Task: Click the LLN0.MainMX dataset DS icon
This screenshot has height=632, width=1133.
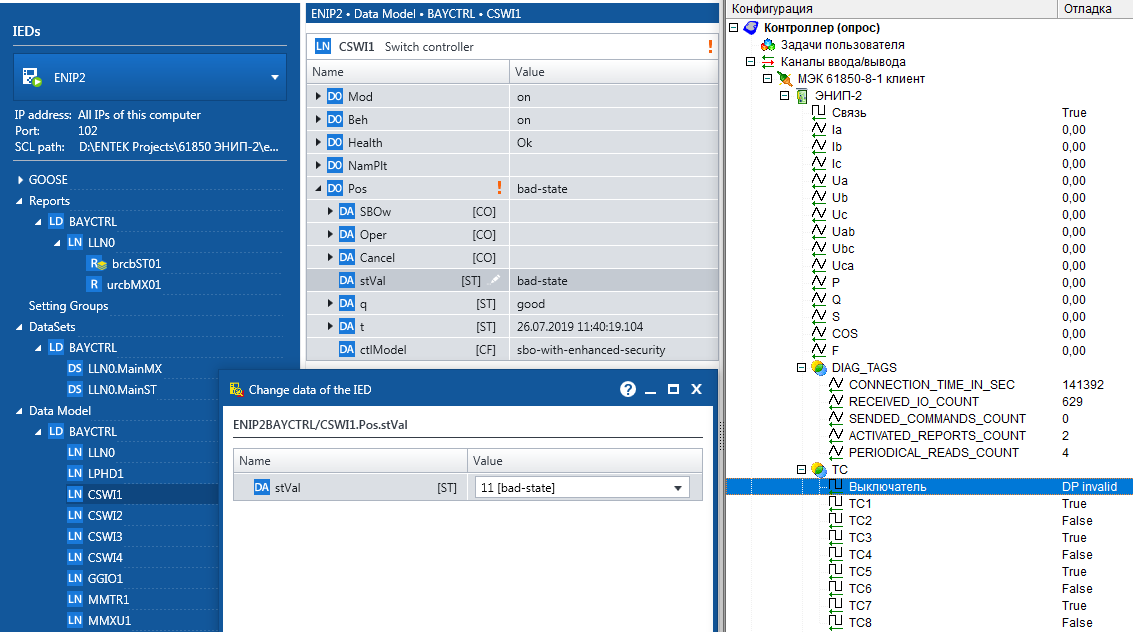Action: [x=75, y=369]
